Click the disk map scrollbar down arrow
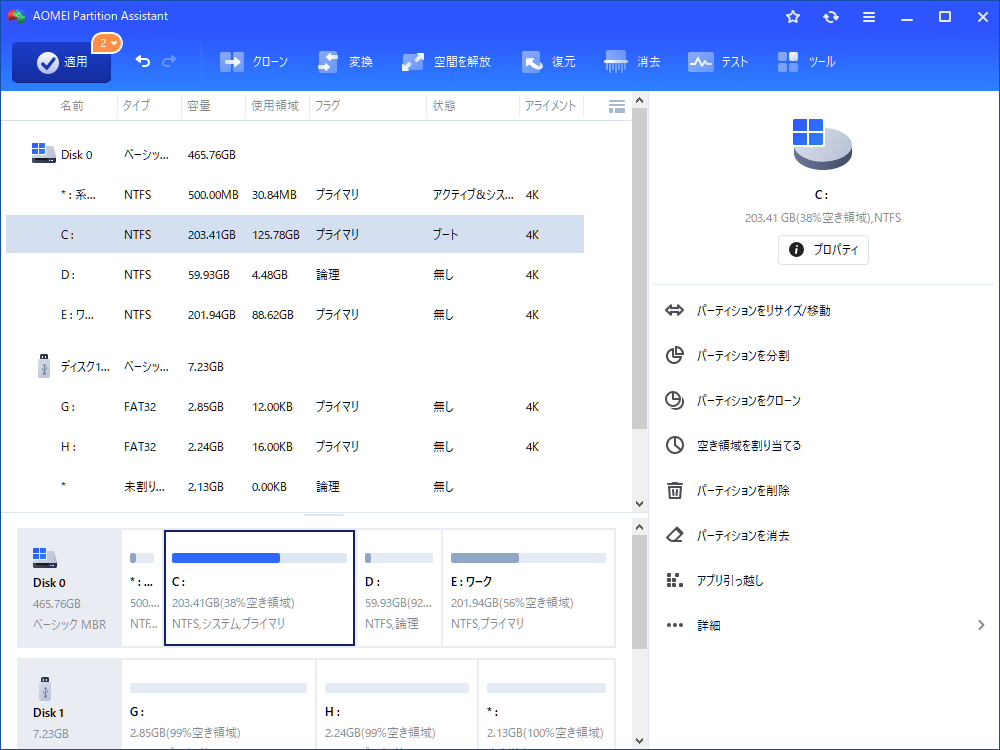The image size is (1000, 750). tap(639, 741)
